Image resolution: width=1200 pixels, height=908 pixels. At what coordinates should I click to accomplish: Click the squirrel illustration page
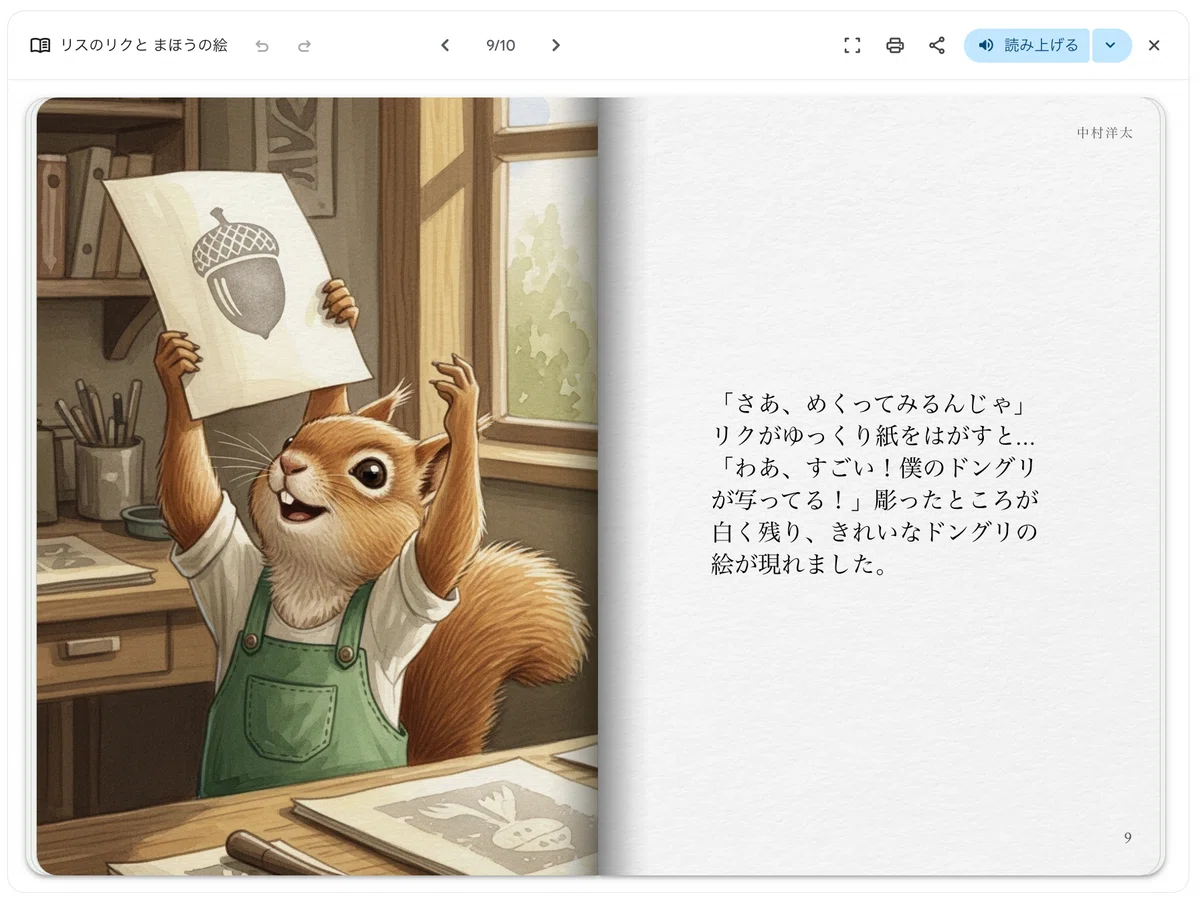[x=317, y=486]
